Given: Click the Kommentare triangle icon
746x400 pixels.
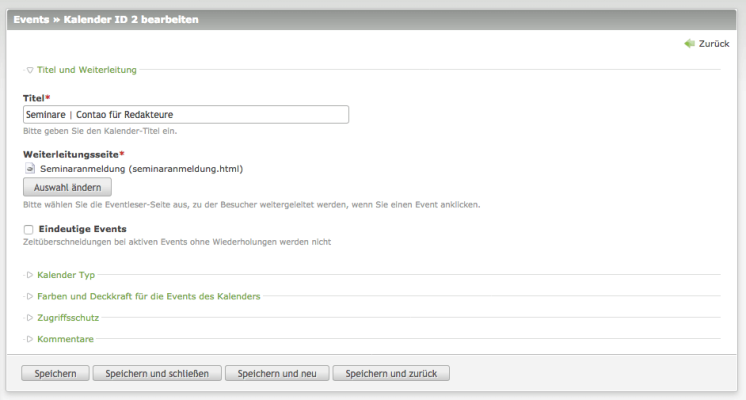Looking at the screenshot, I should point(30,340).
